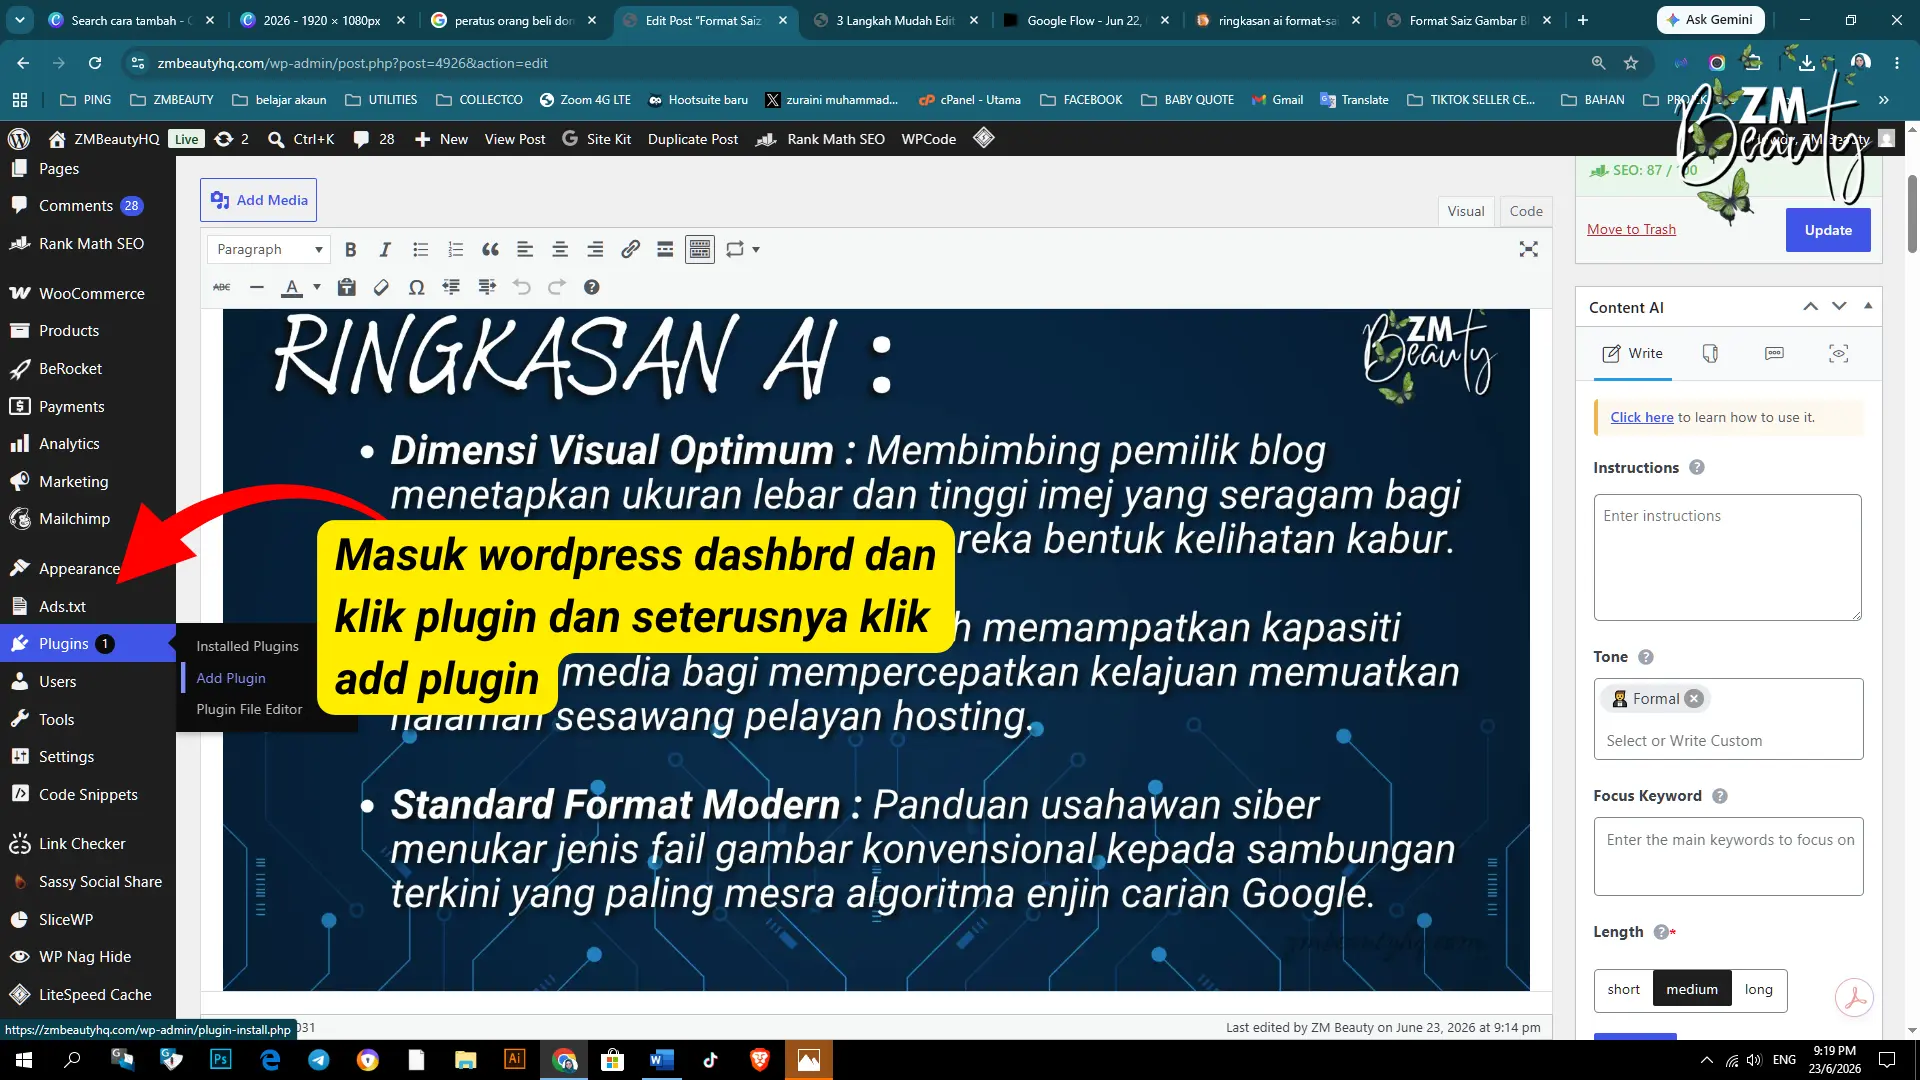1920x1080 pixels.
Task: Open the text color picker arrow
Action: (x=317, y=288)
